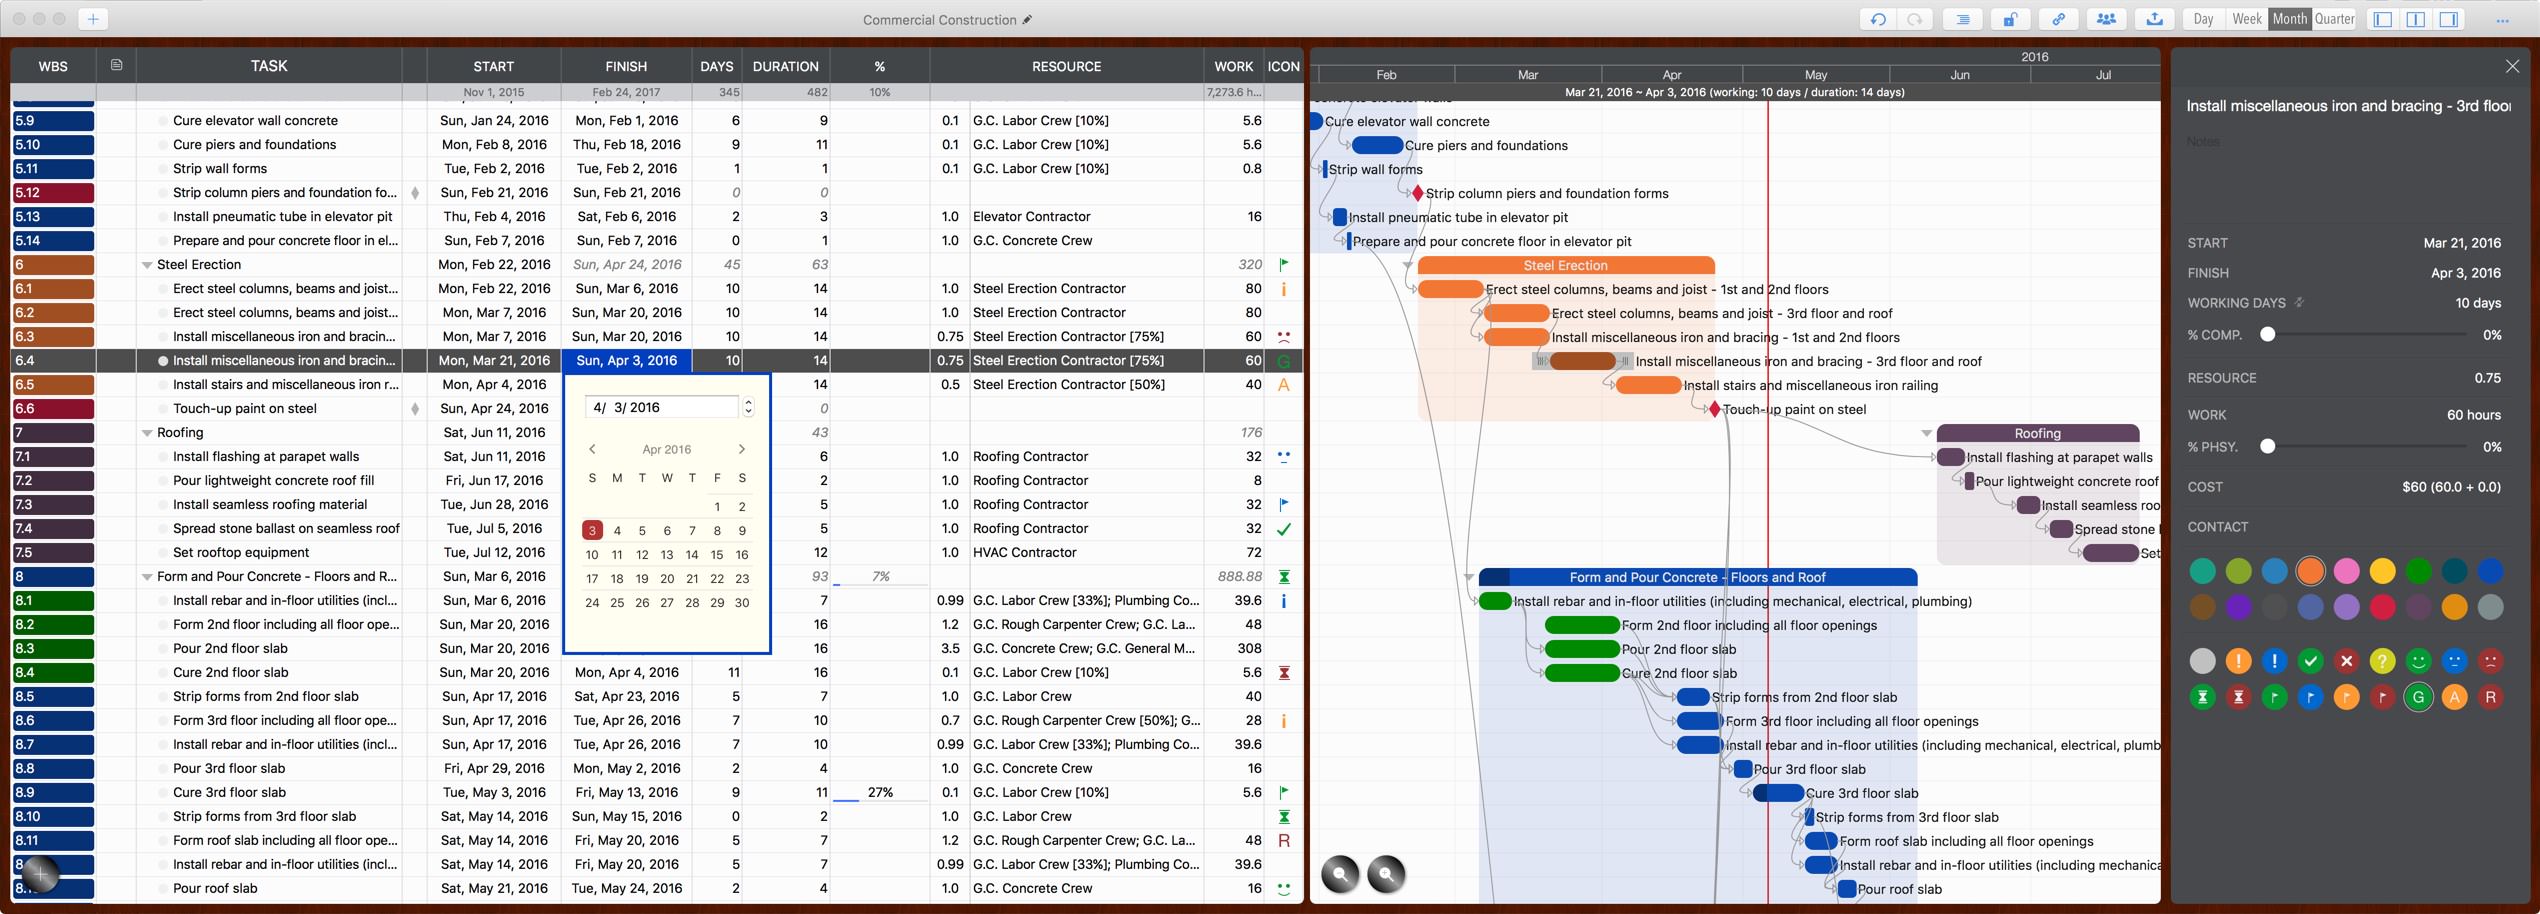Collapse the Roofing task group

pyautogui.click(x=147, y=433)
